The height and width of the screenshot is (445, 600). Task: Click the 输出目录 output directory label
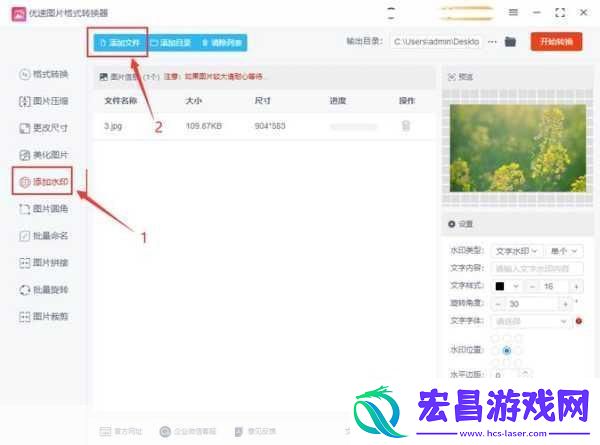pos(364,41)
